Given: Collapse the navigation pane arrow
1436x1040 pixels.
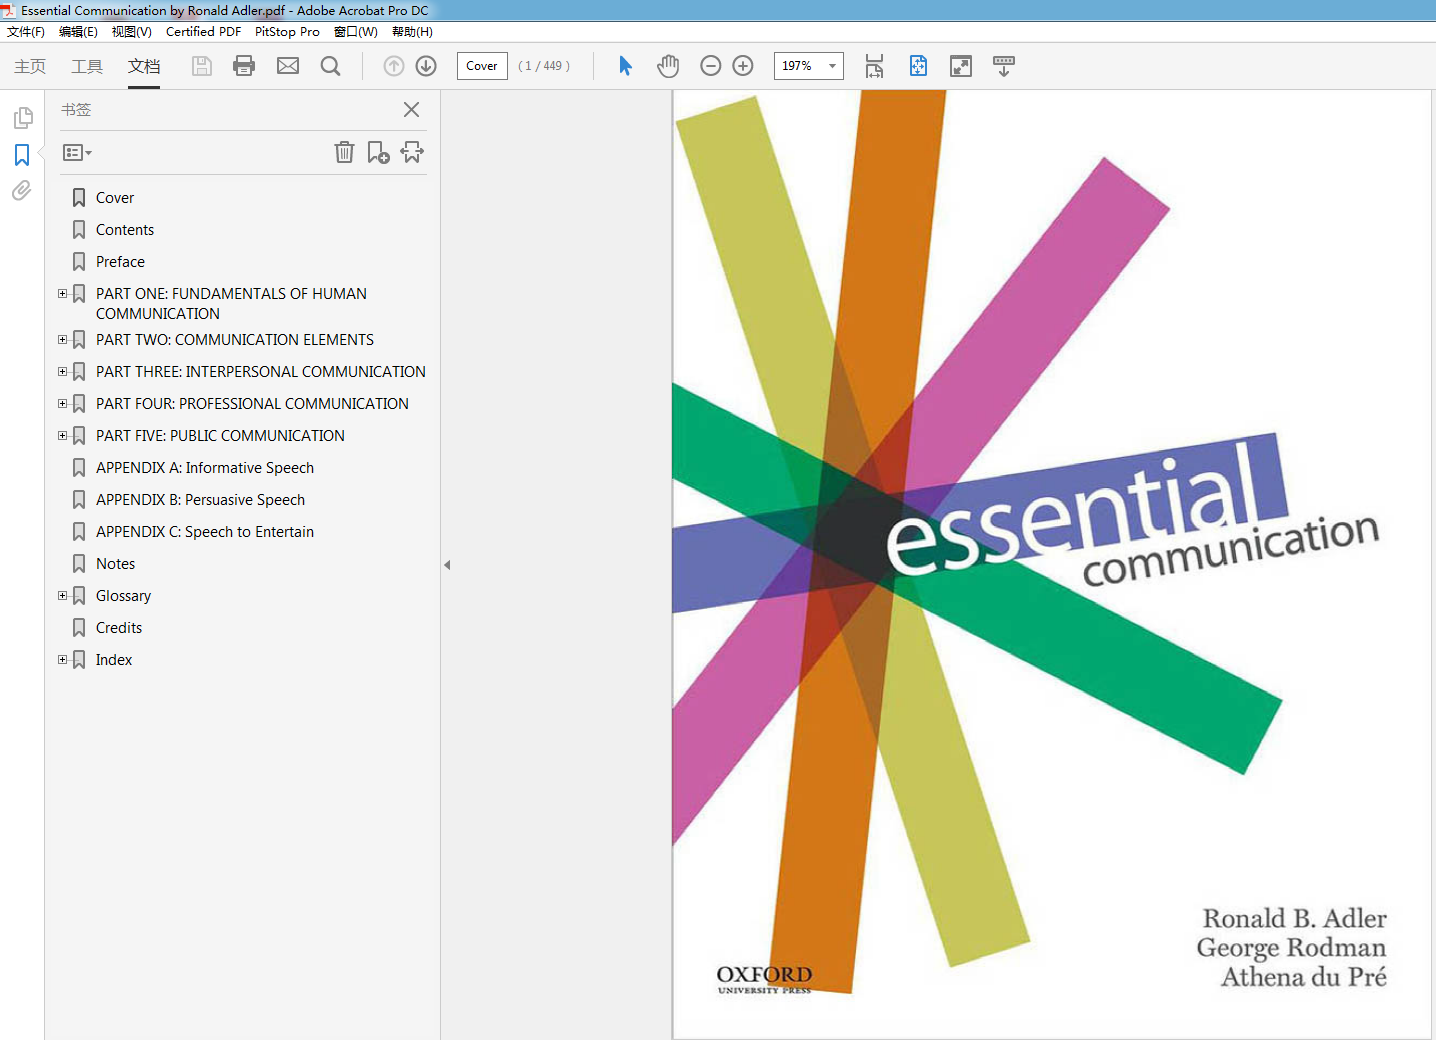Looking at the screenshot, I should [447, 565].
